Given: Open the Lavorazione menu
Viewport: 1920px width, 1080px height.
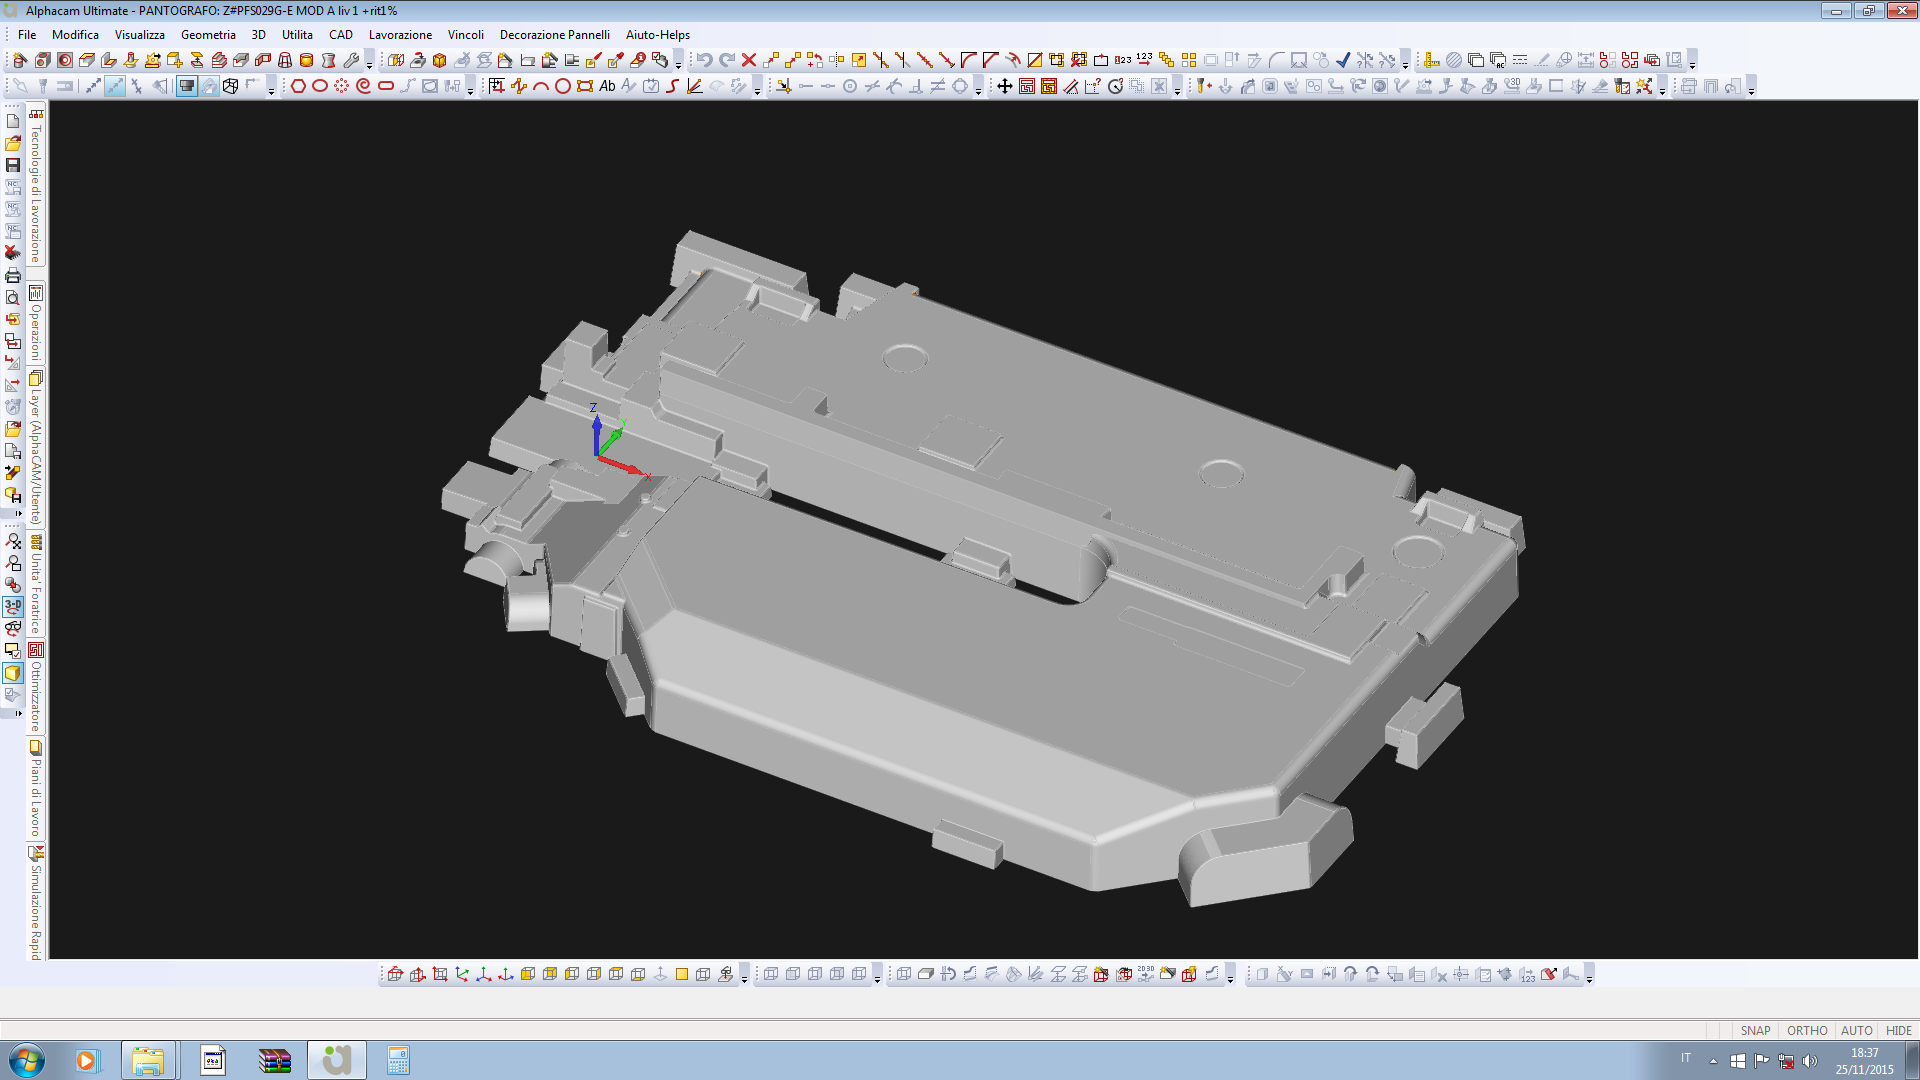Looking at the screenshot, I should (x=400, y=34).
